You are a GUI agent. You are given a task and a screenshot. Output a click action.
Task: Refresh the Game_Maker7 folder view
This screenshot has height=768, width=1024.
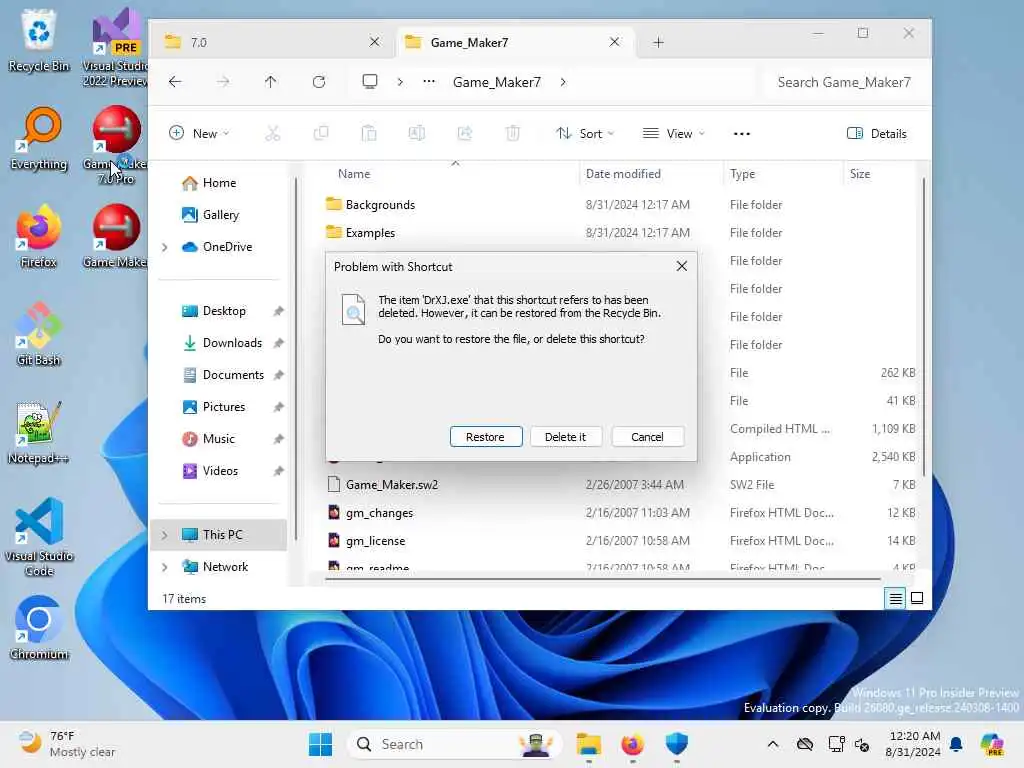point(319,82)
